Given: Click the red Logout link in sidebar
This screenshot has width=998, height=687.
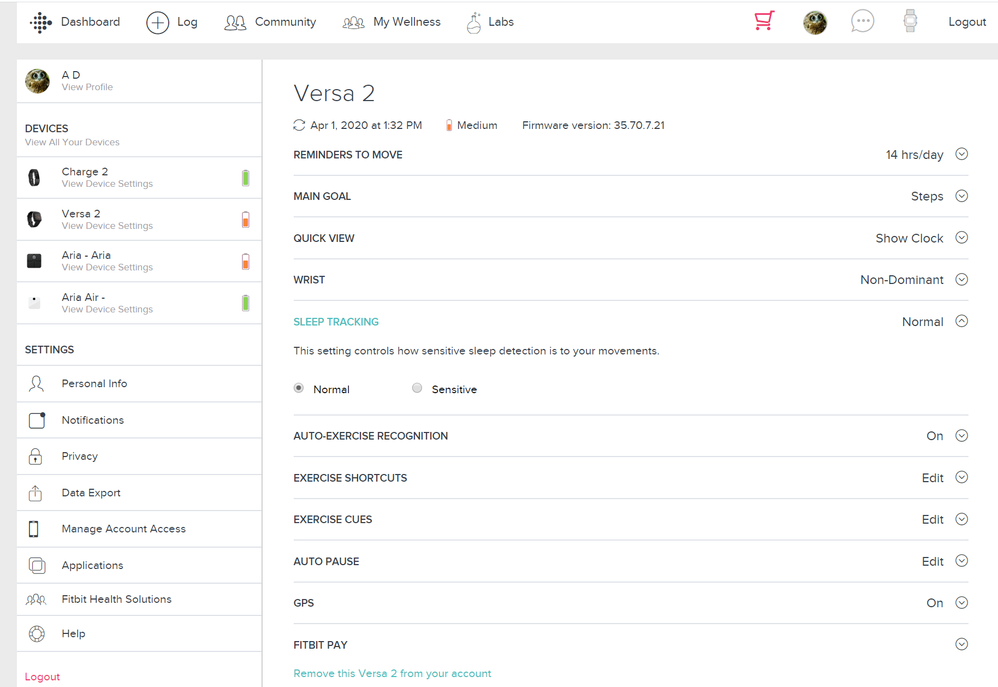Looking at the screenshot, I should [42, 677].
